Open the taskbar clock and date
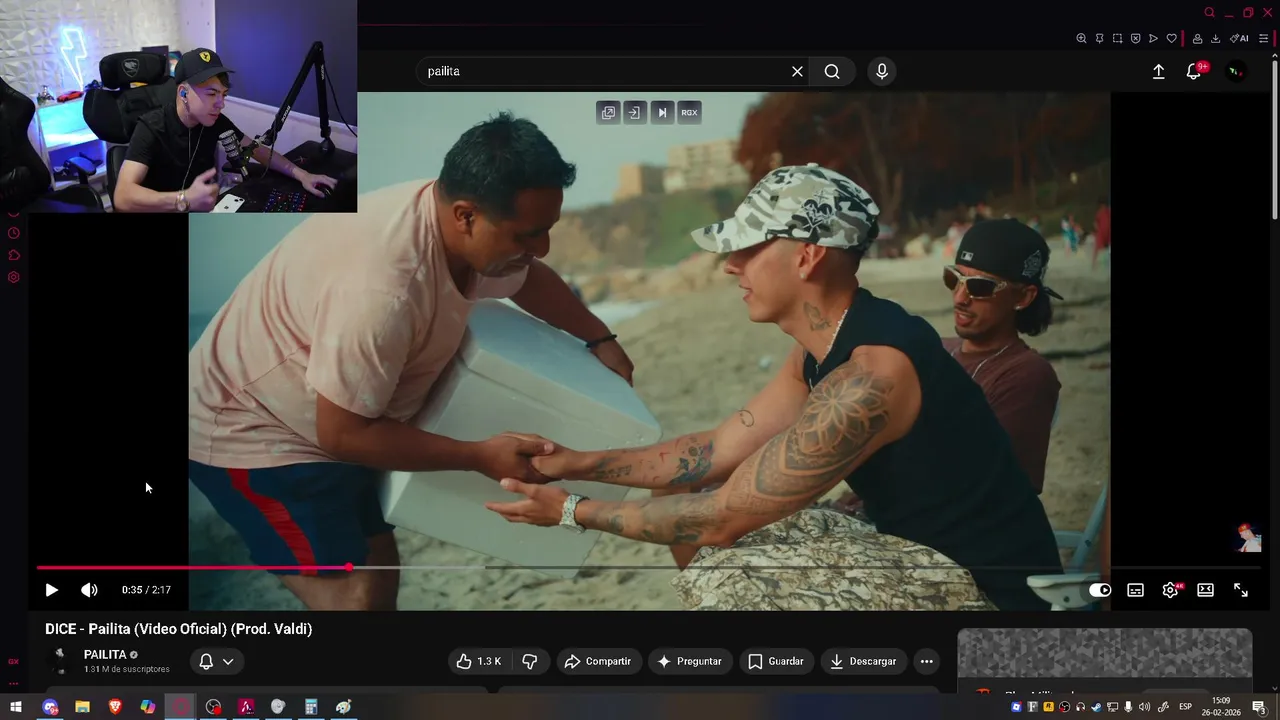The image size is (1280, 720). click(x=1221, y=706)
